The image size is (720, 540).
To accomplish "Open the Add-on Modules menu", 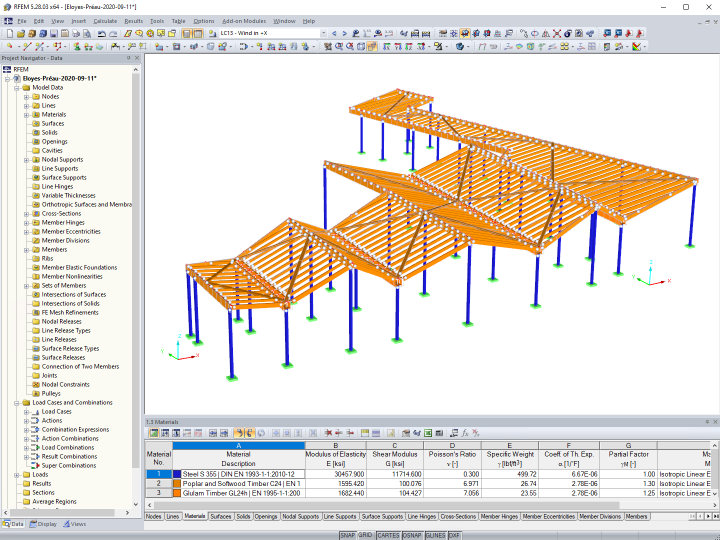I will (244, 21).
